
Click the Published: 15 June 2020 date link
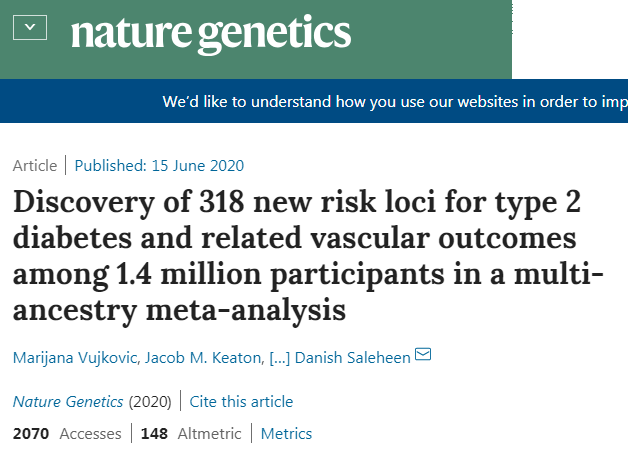159,165
